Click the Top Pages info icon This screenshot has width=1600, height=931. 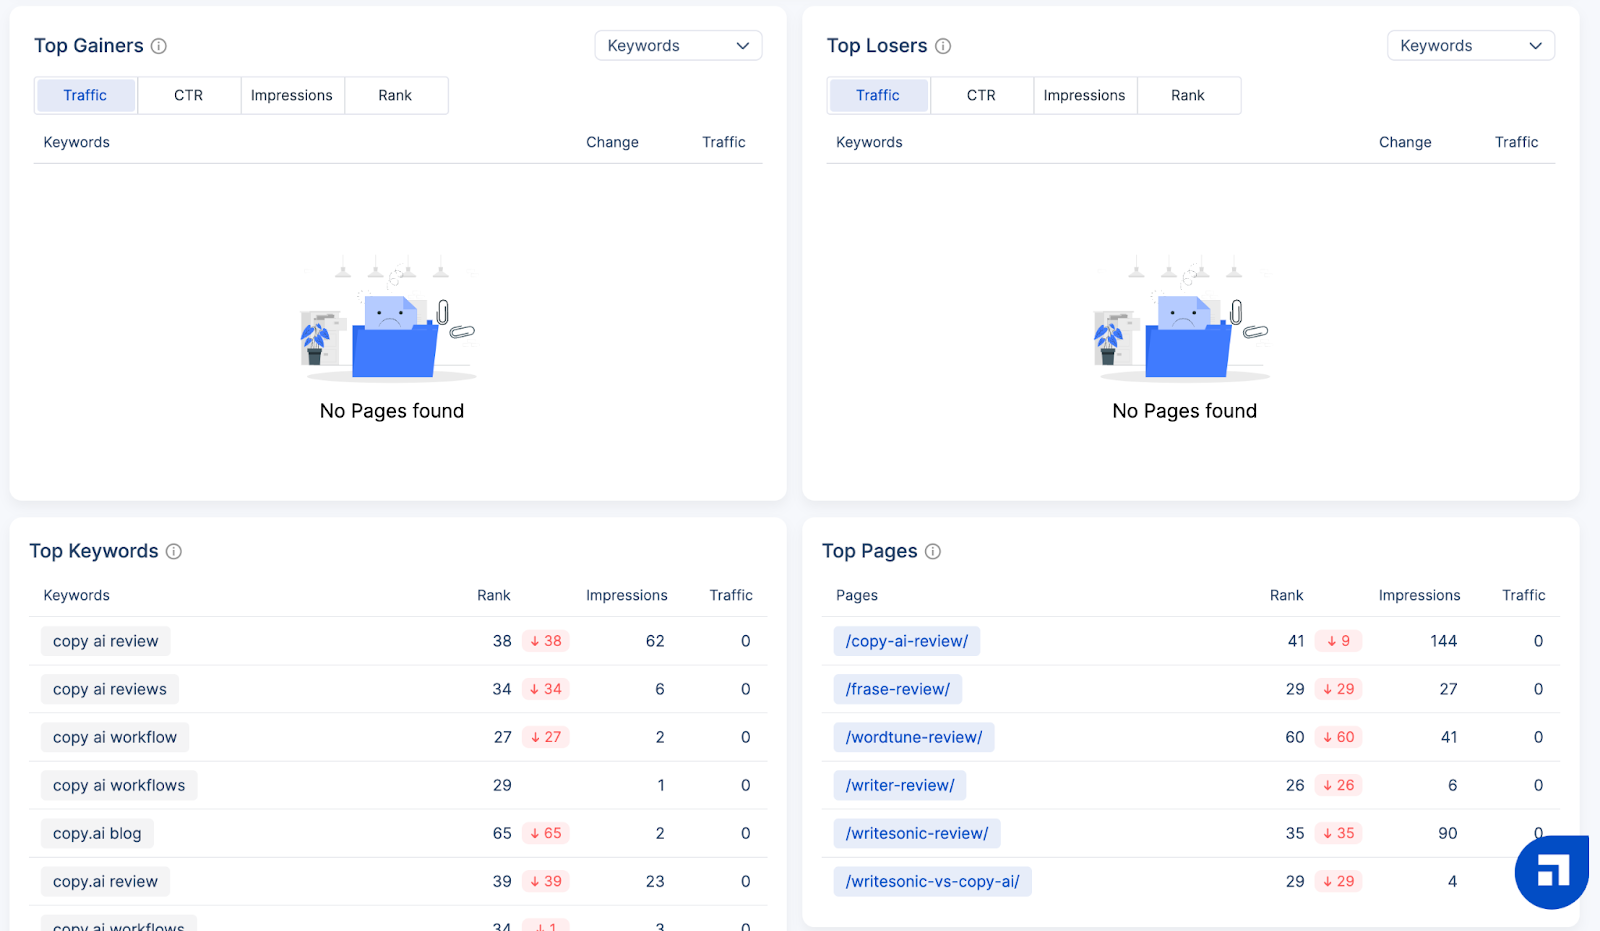(x=933, y=551)
